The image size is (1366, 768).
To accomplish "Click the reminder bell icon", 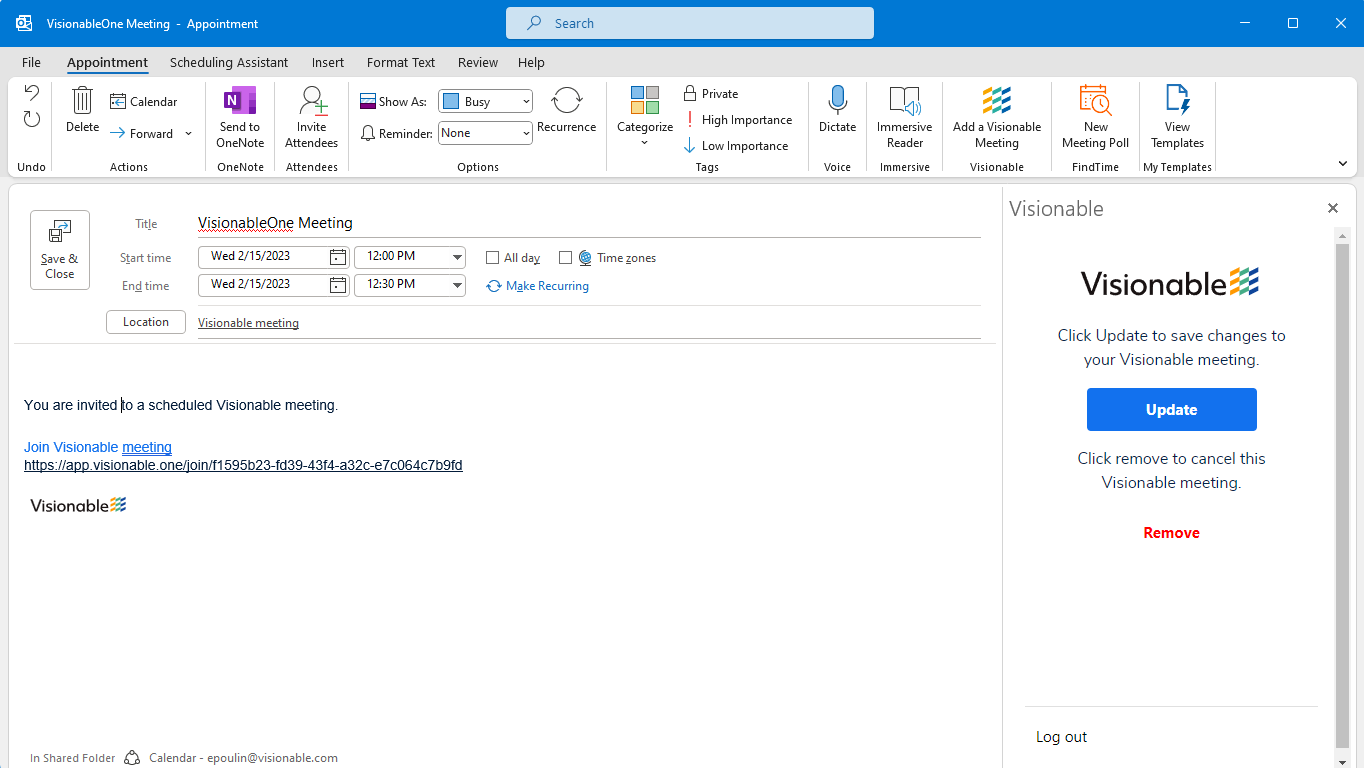I will [x=368, y=133].
